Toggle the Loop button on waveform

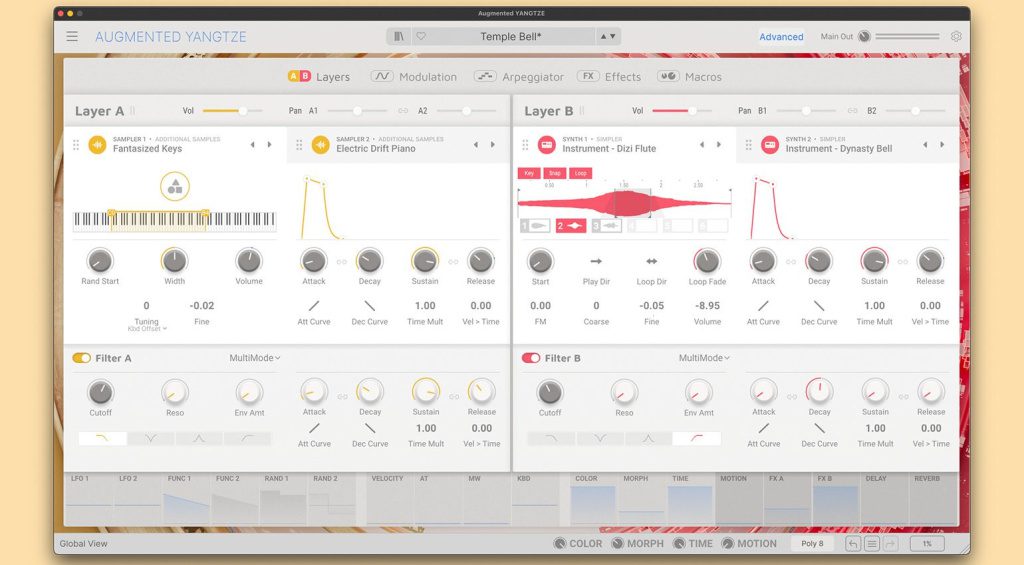tap(581, 173)
